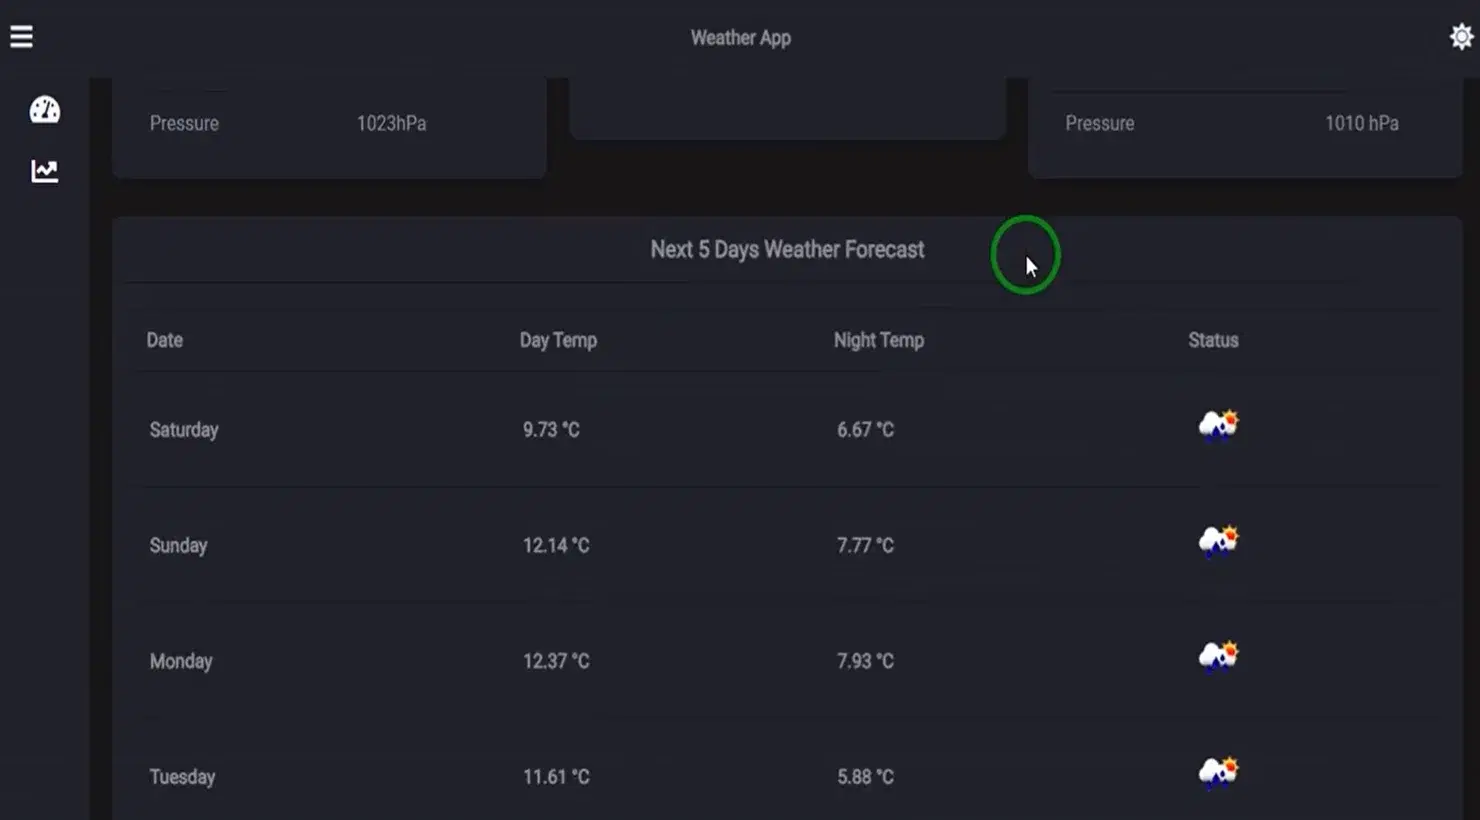Click Monday's weather status icon
This screenshot has height=820, width=1480.
tap(1218, 657)
